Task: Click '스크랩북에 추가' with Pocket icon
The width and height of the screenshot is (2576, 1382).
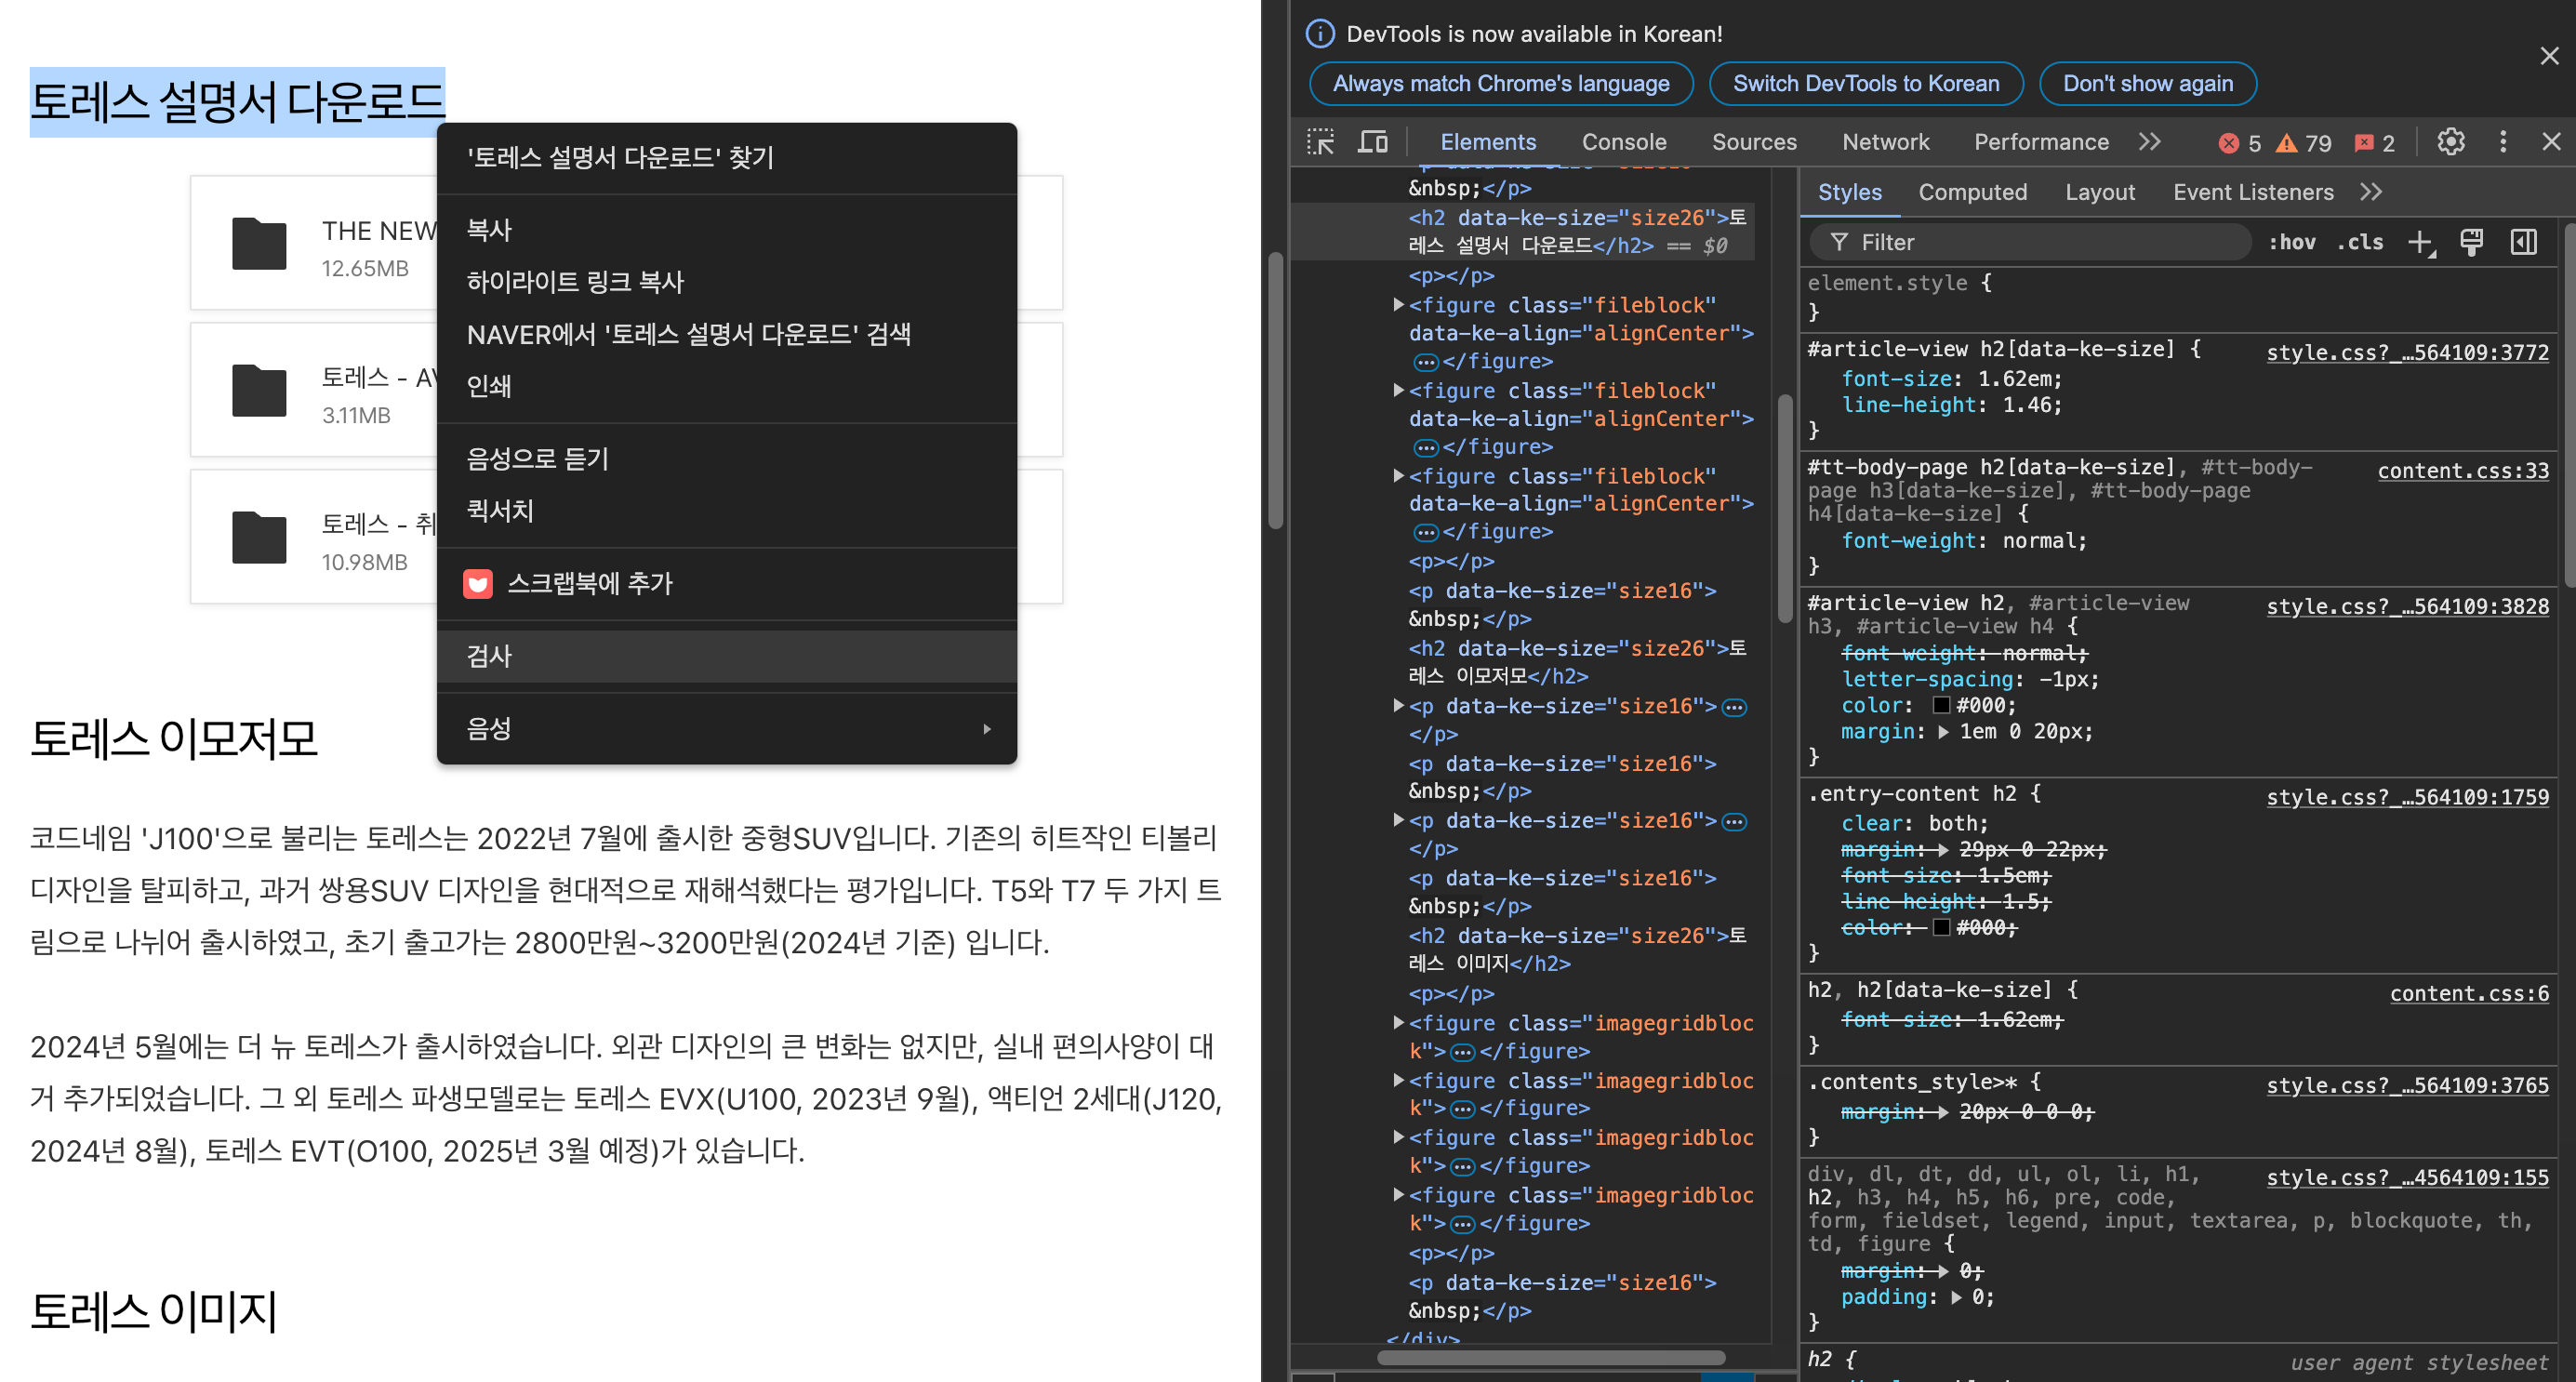Action: point(727,583)
